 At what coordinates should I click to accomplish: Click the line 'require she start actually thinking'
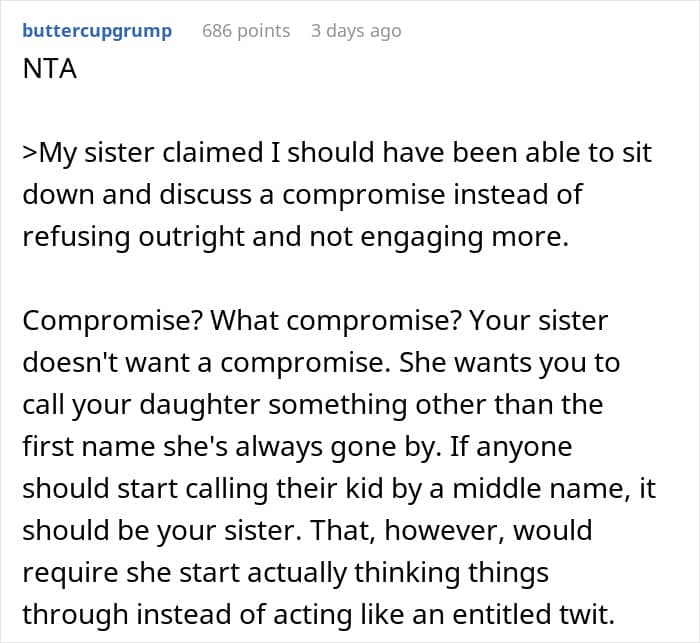pyautogui.click(x=285, y=573)
